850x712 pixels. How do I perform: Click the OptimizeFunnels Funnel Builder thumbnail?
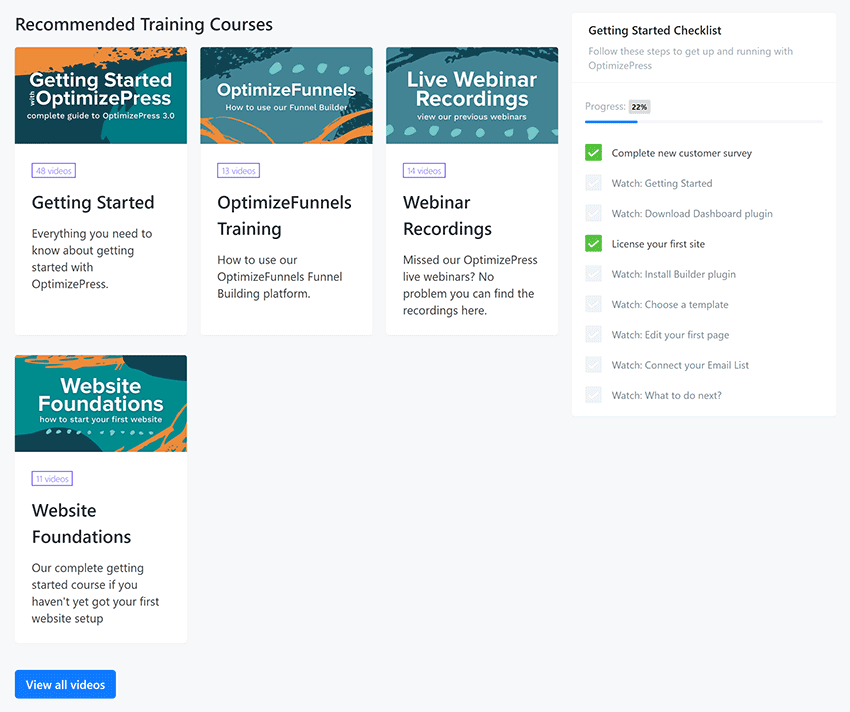(x=286, y=95)
